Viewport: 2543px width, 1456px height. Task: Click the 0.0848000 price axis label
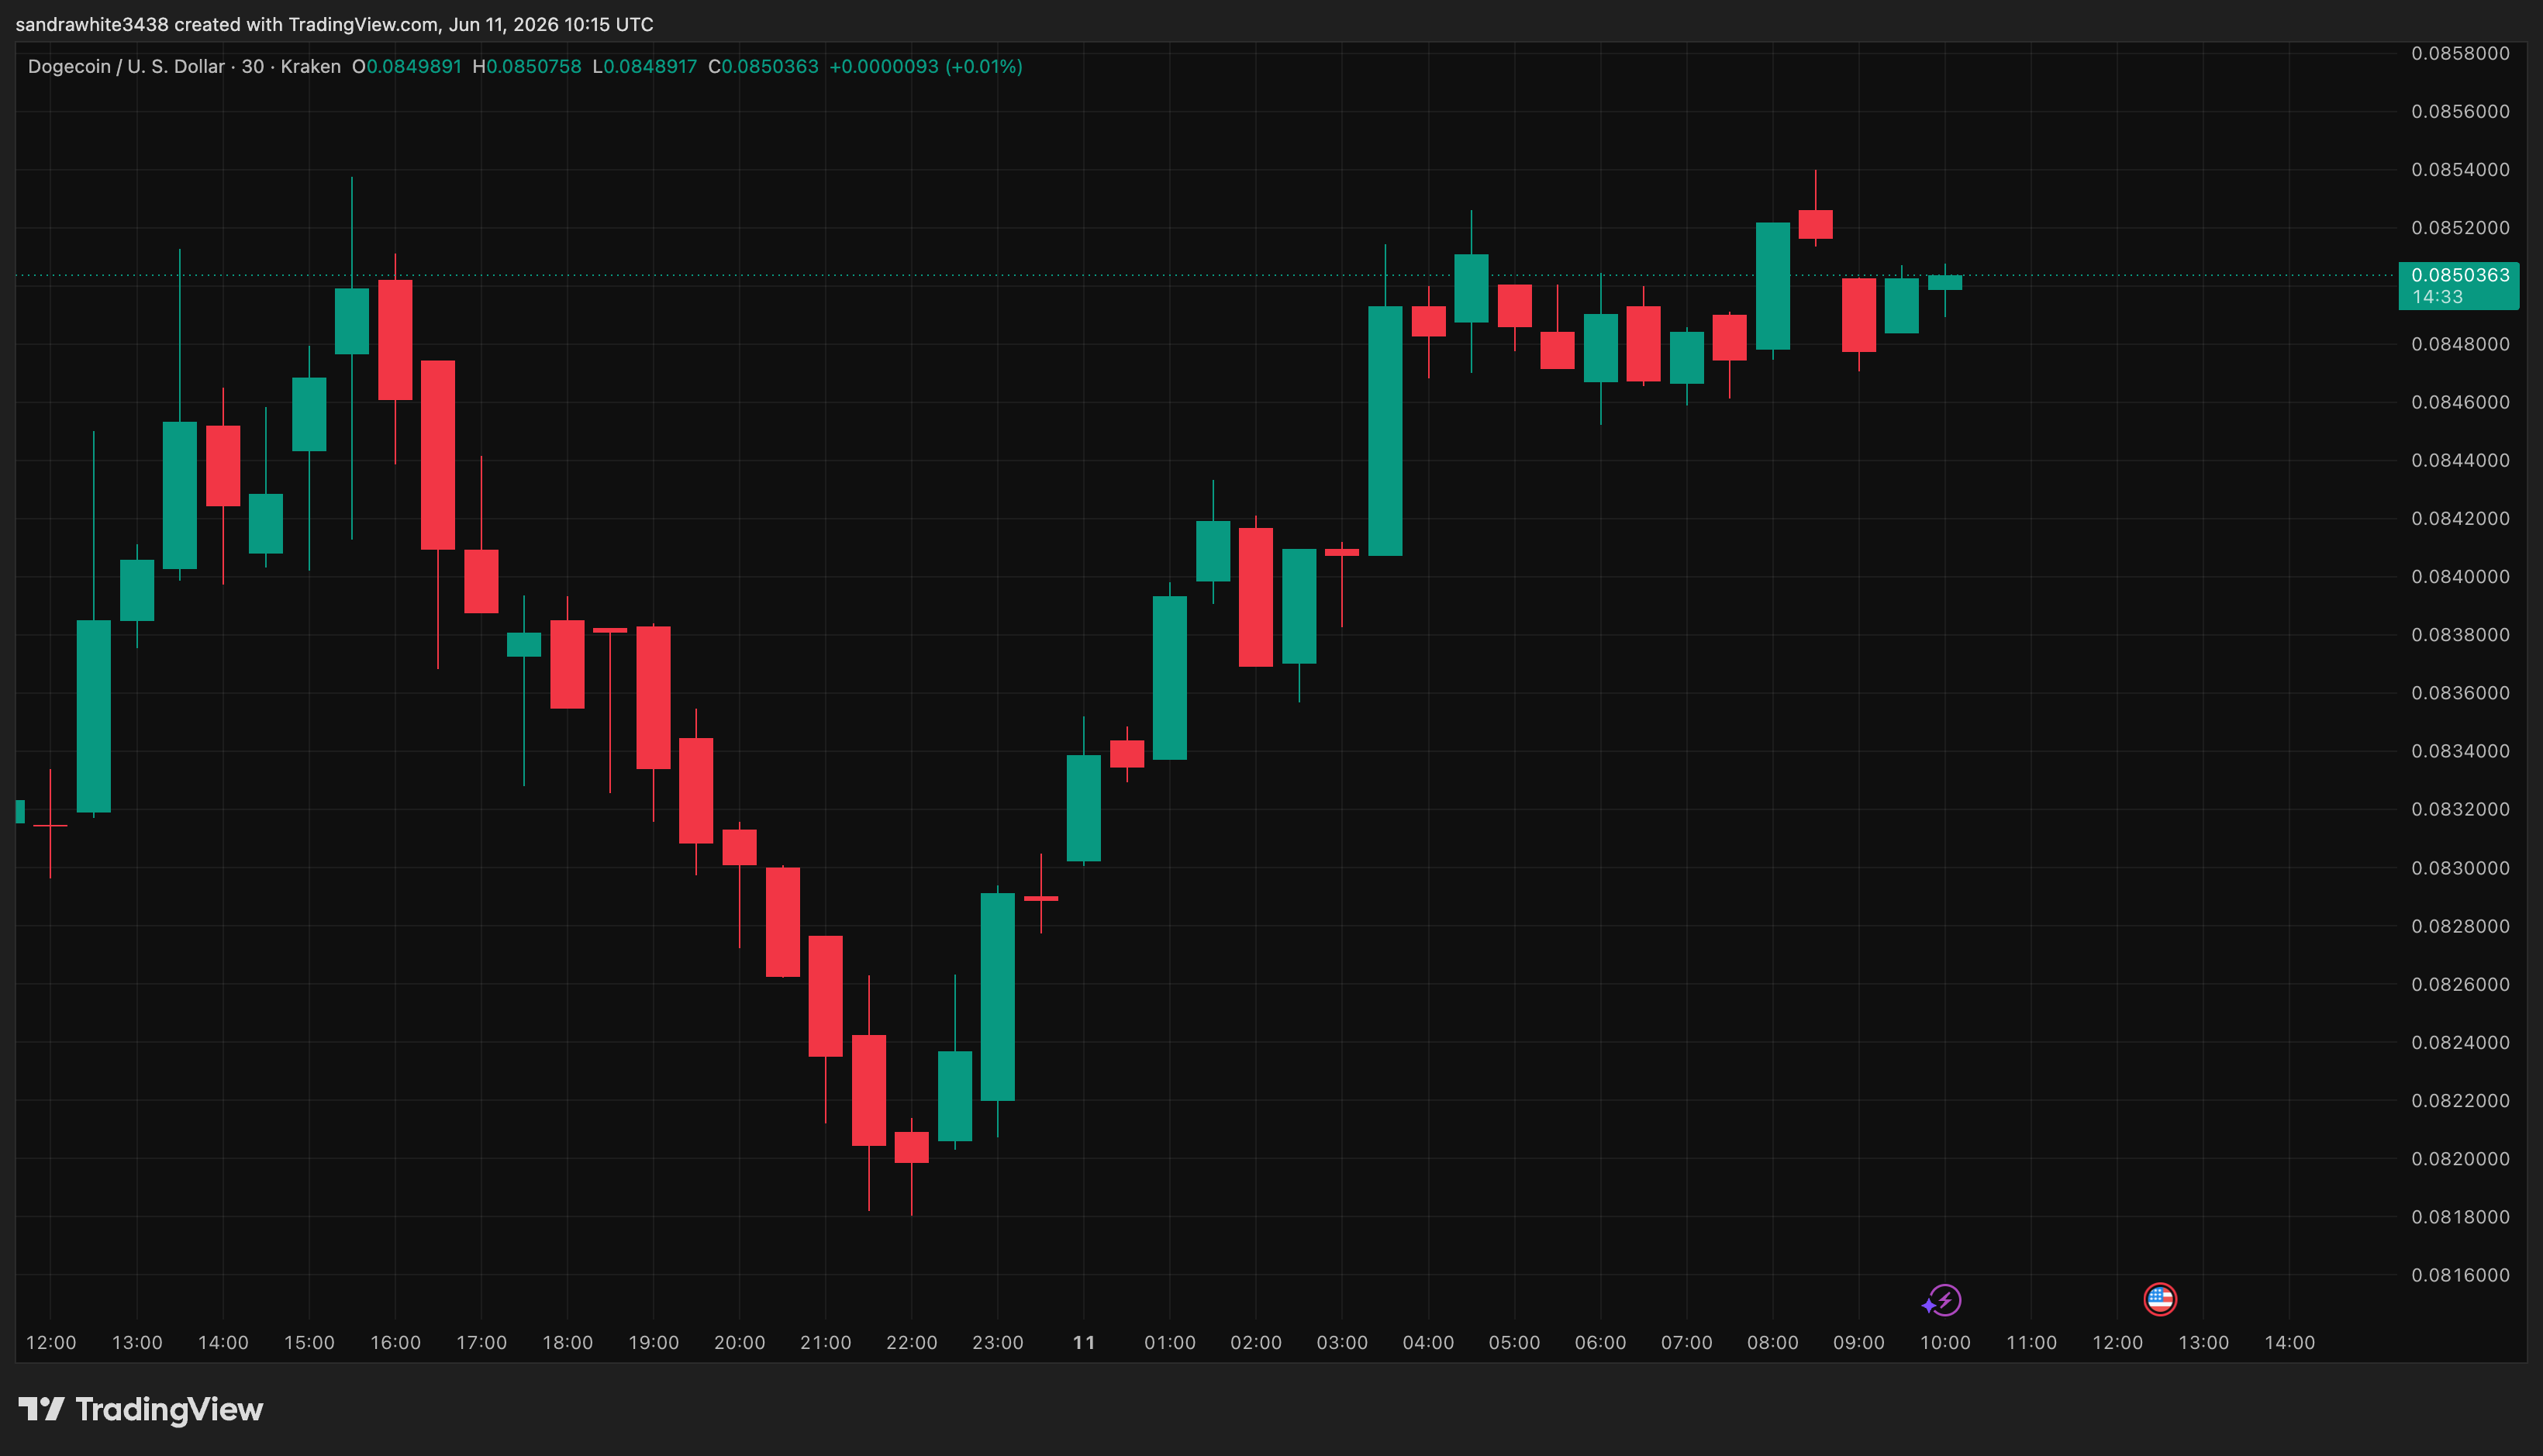2460,344
